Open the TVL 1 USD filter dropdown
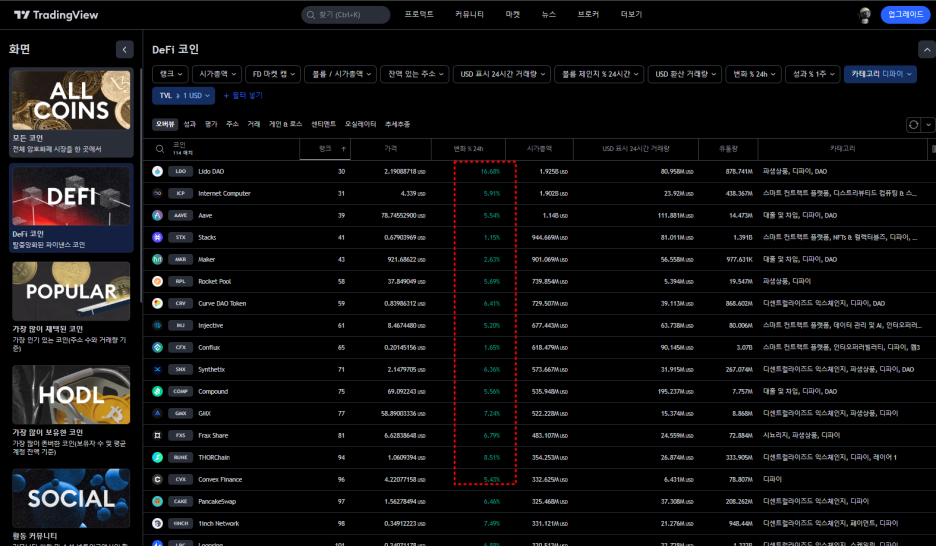 coord(184,95)
